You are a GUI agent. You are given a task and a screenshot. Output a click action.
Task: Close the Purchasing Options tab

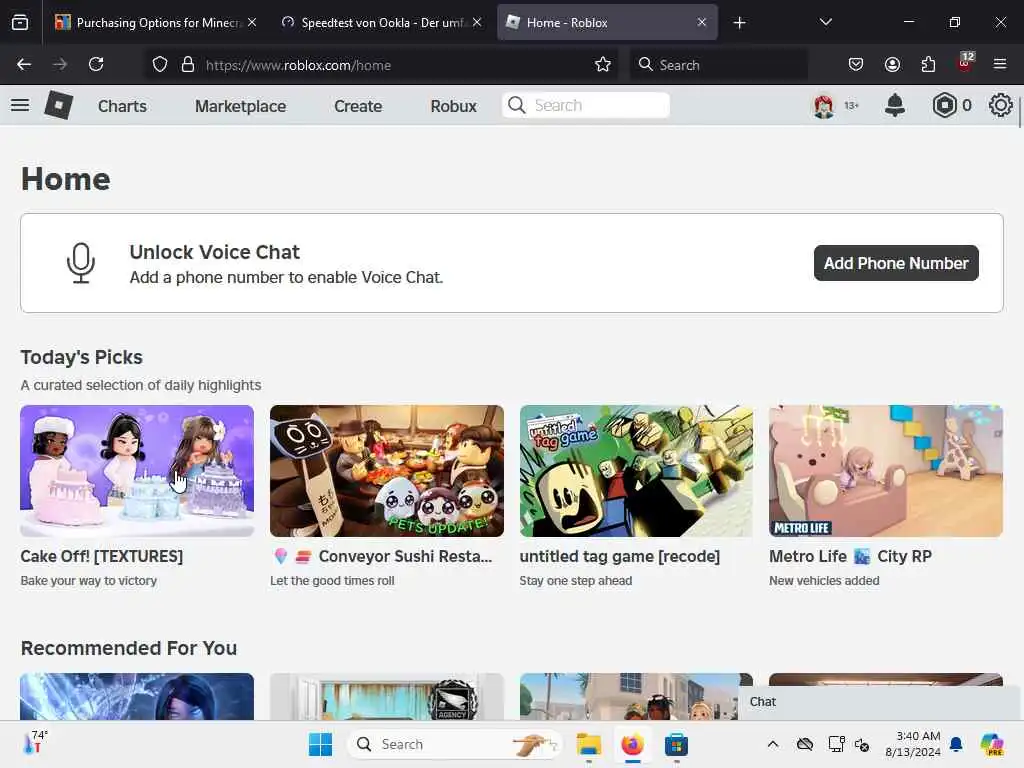(x=252, y=22)
